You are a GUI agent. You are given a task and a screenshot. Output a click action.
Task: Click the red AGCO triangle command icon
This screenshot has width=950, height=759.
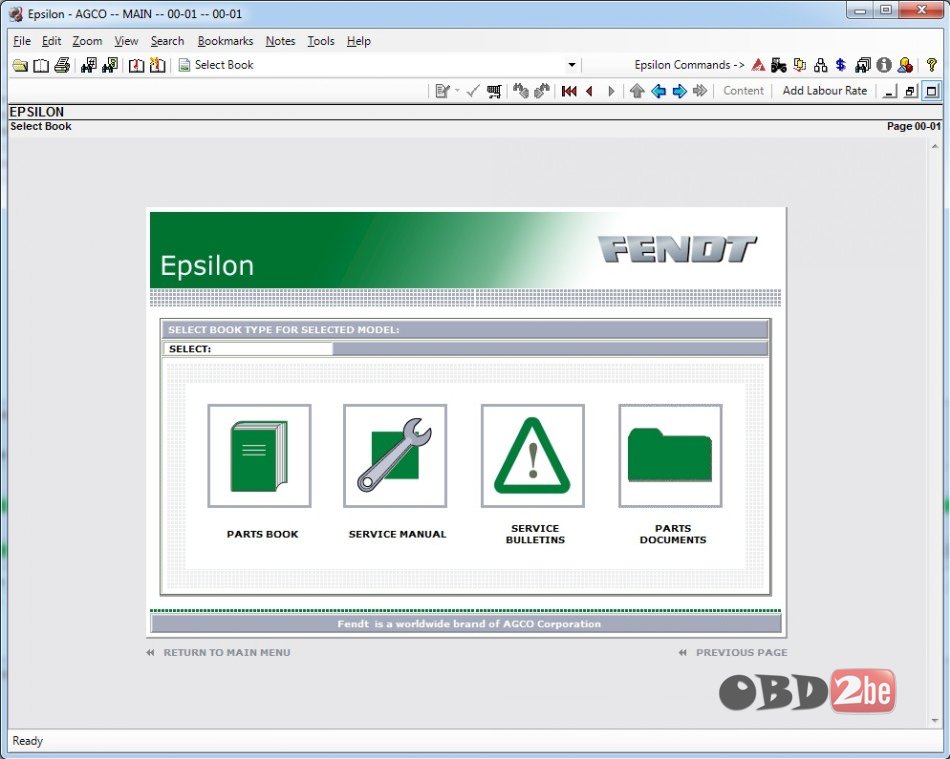click(x=758, y=65)
